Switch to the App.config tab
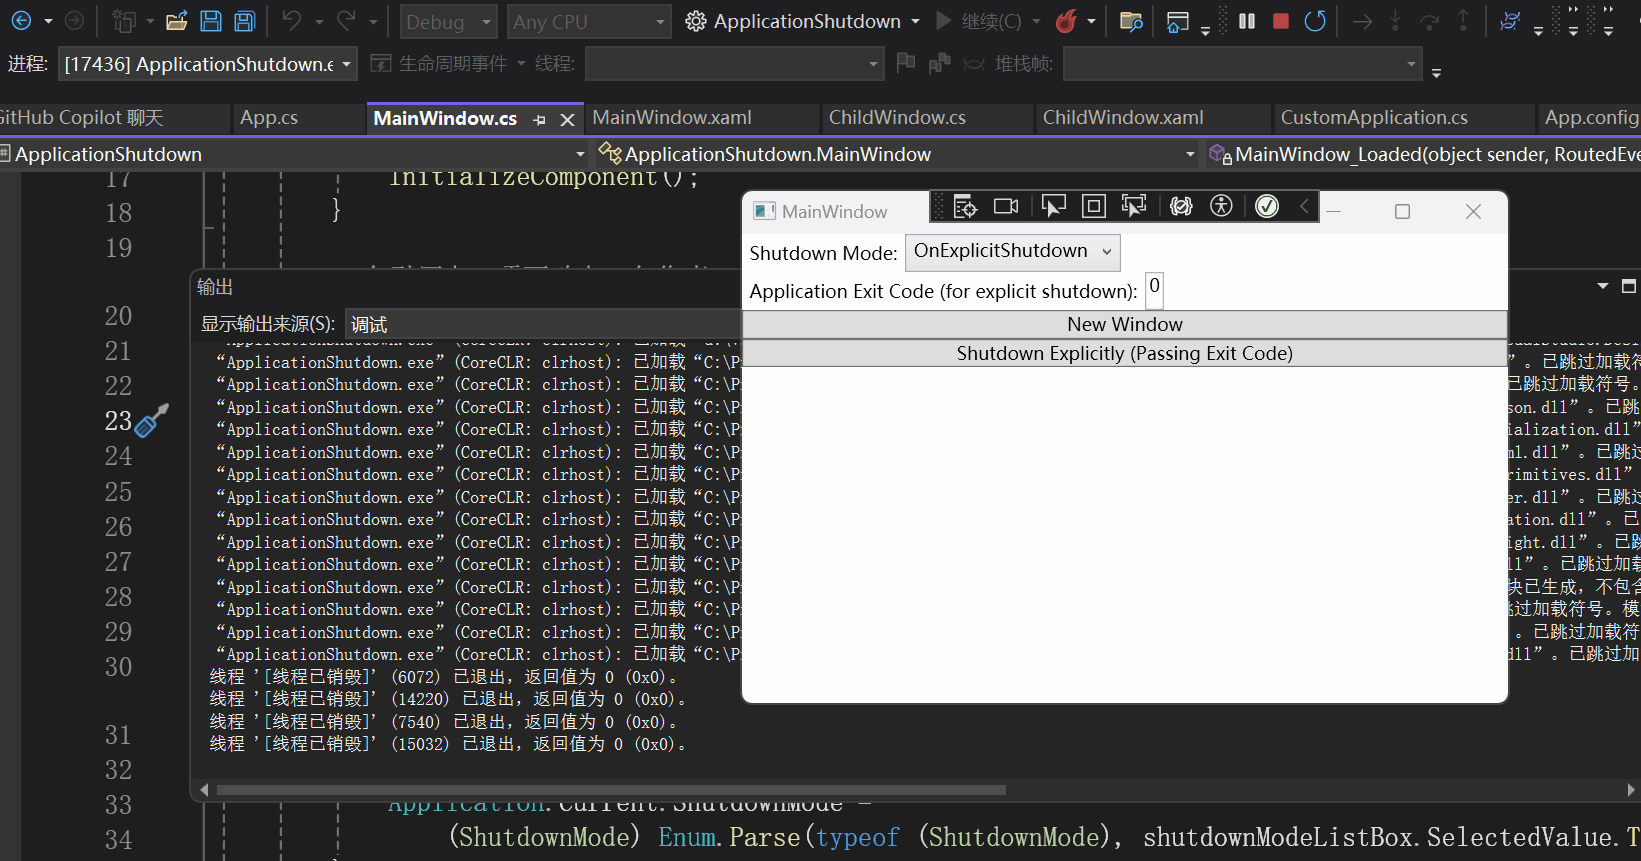Image resolution: width=1641 pixels, height=861 pixels. point(1591,118)
